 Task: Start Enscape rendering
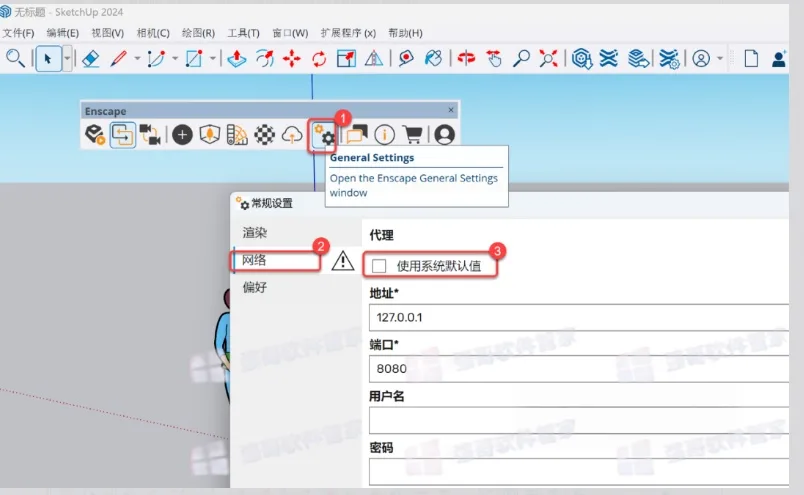[95, 135]
